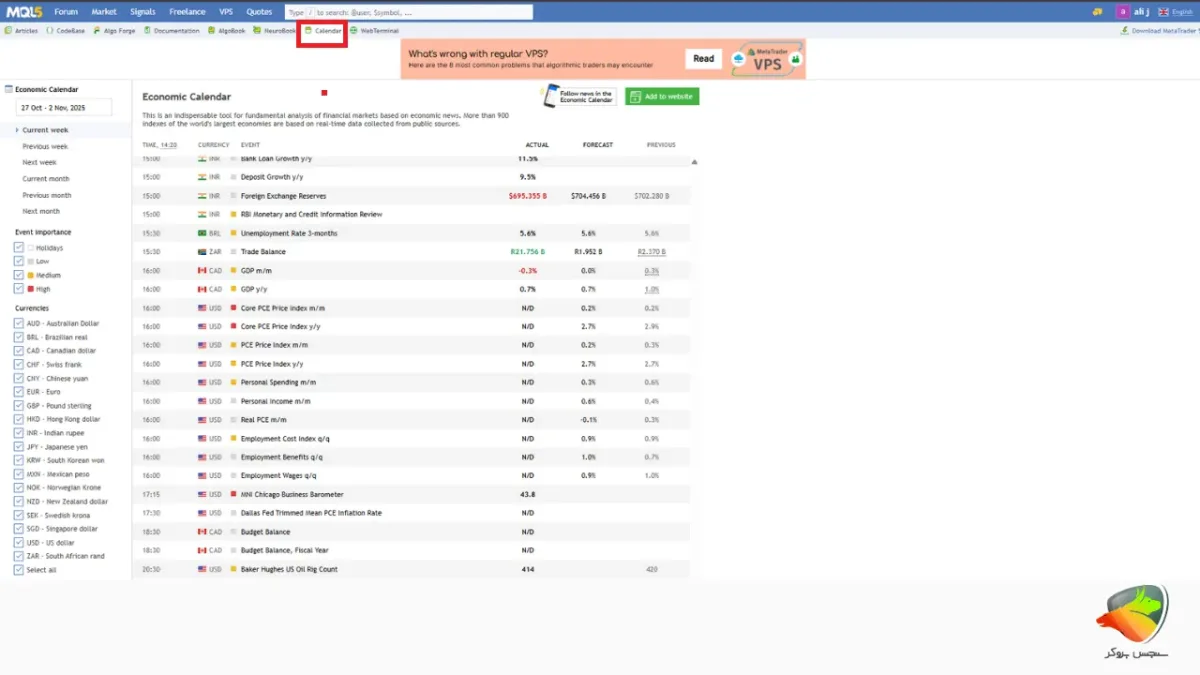Select the Previous month filter
This screenshot has height=675, width=1200.
tap(47, 195)
